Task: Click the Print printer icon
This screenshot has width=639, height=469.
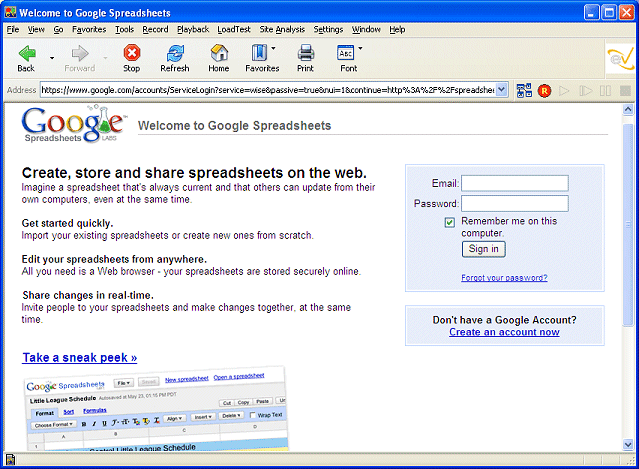Action: 306,53
